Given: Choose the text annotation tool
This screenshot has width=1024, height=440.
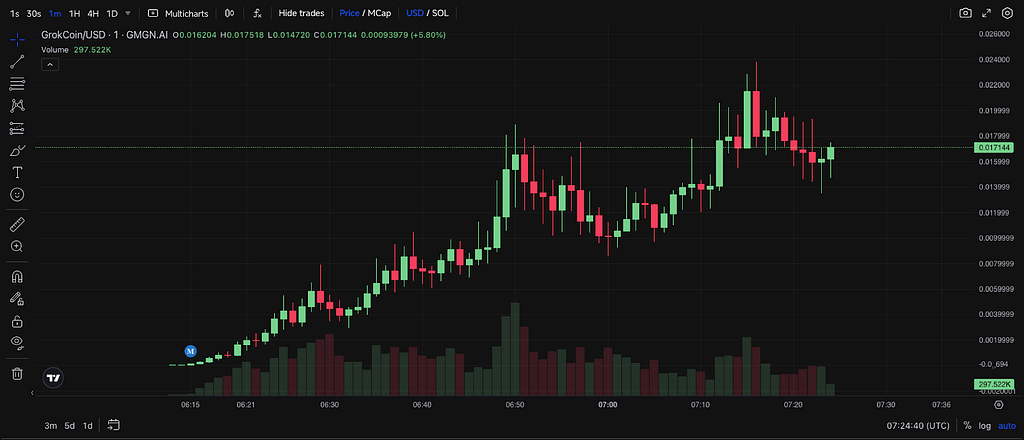Looking at the screenshot, I should coord(17,172).
